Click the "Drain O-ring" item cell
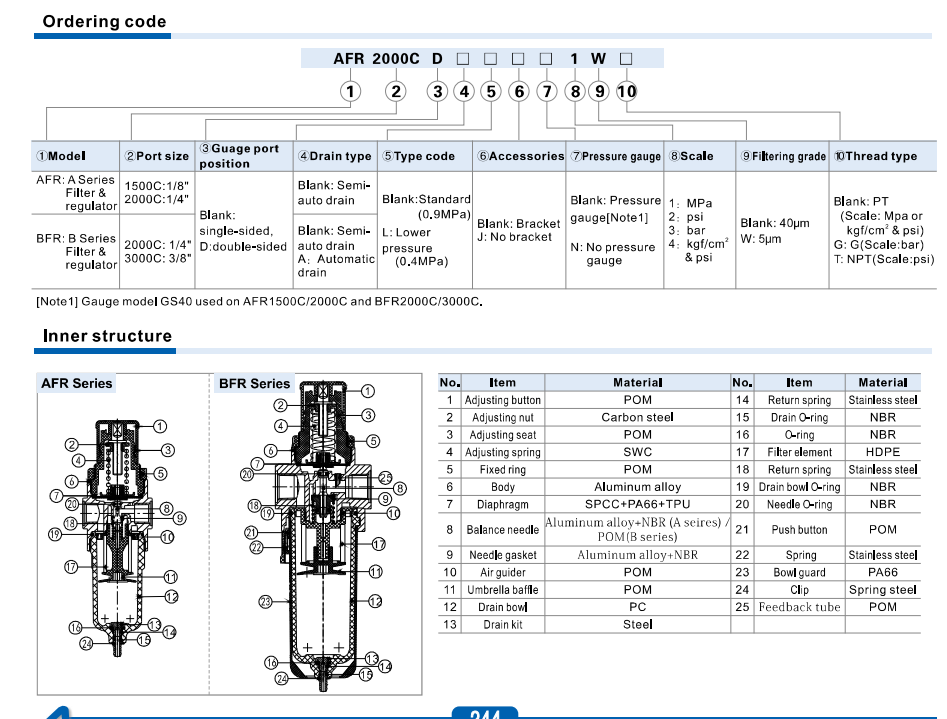Screen dimensions: 947x719 tap(799, 417)
